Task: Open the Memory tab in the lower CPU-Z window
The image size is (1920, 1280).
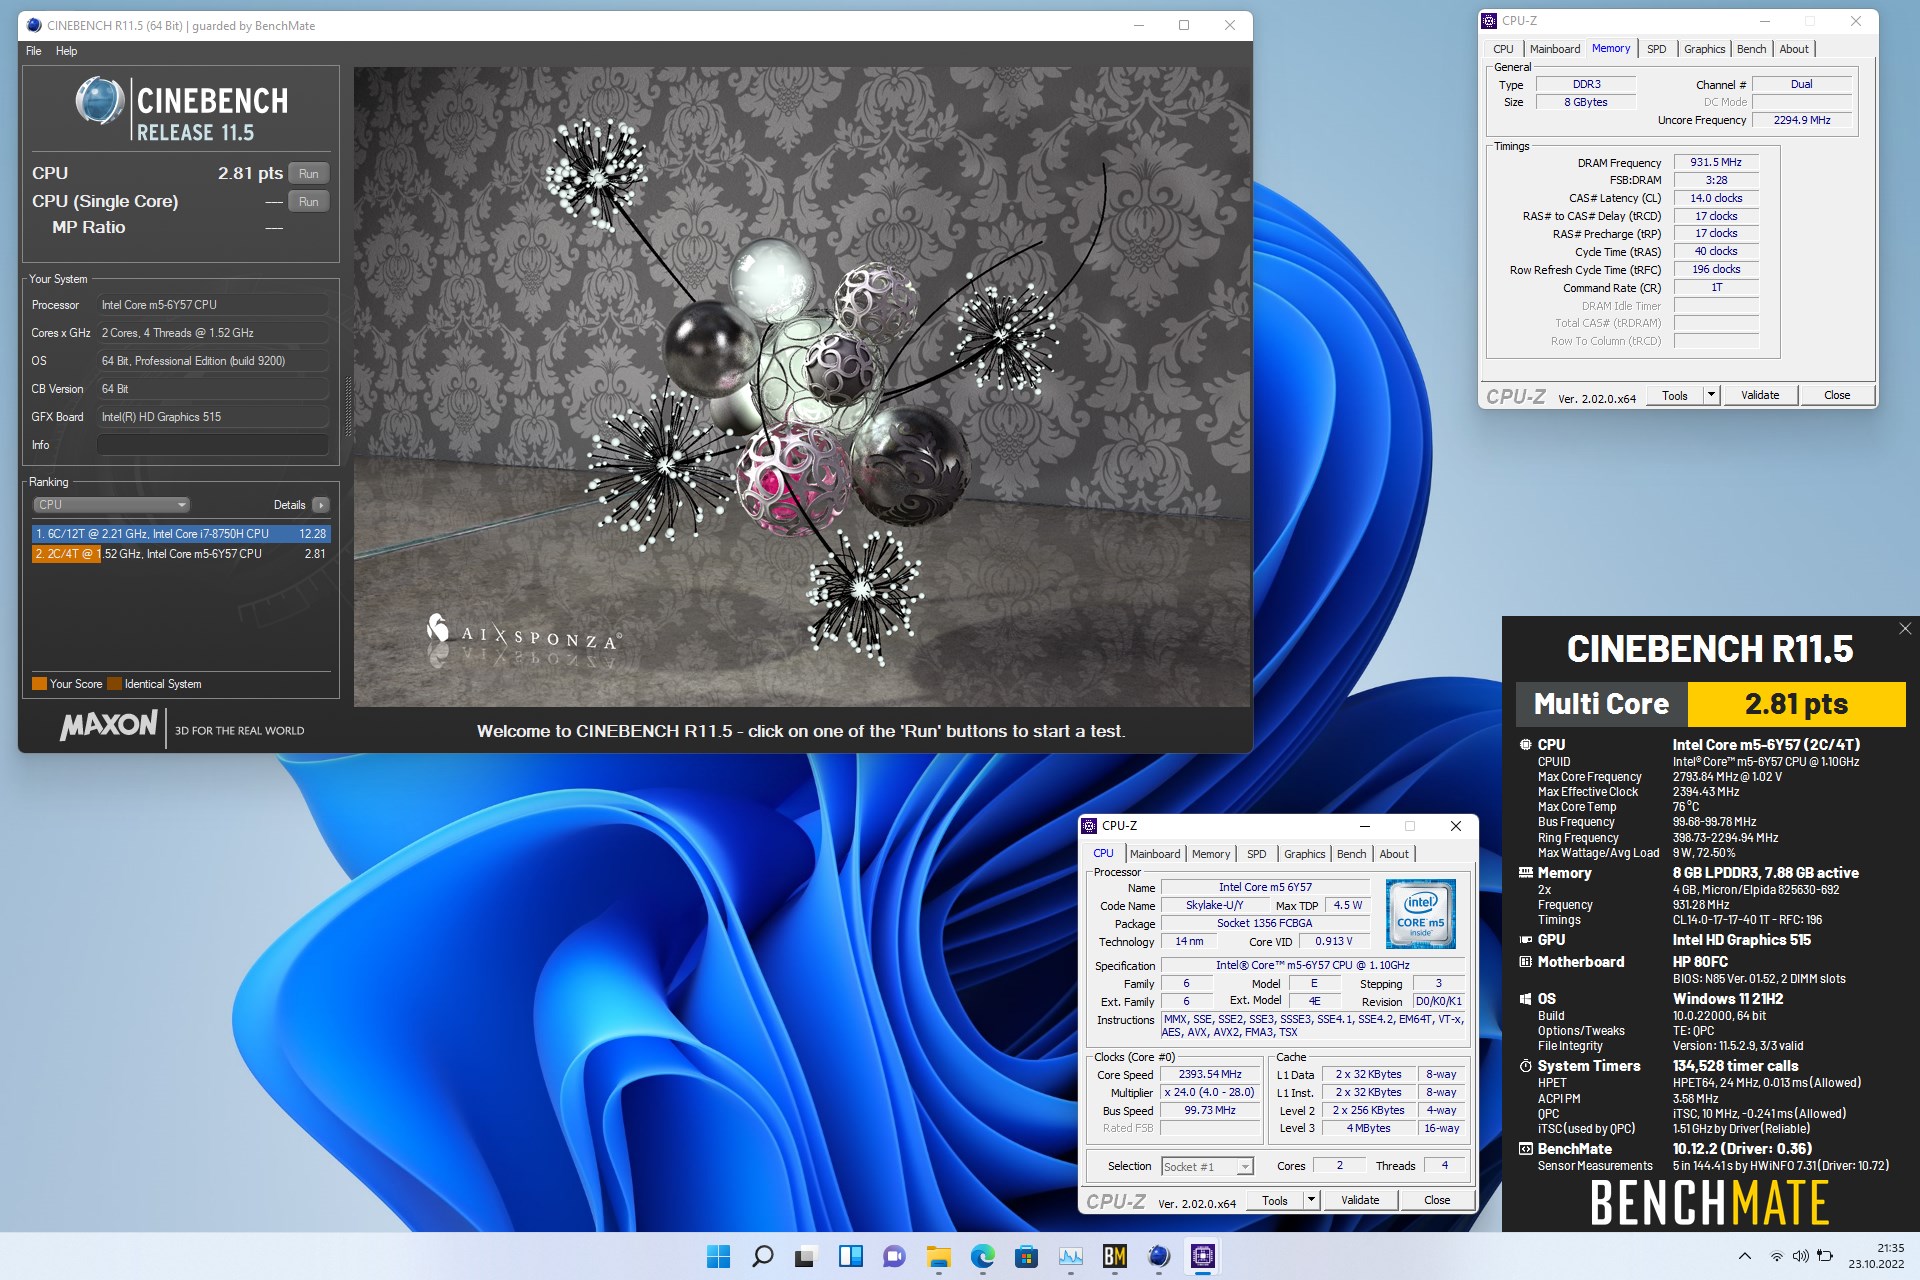Action: tap(1211, 854)
